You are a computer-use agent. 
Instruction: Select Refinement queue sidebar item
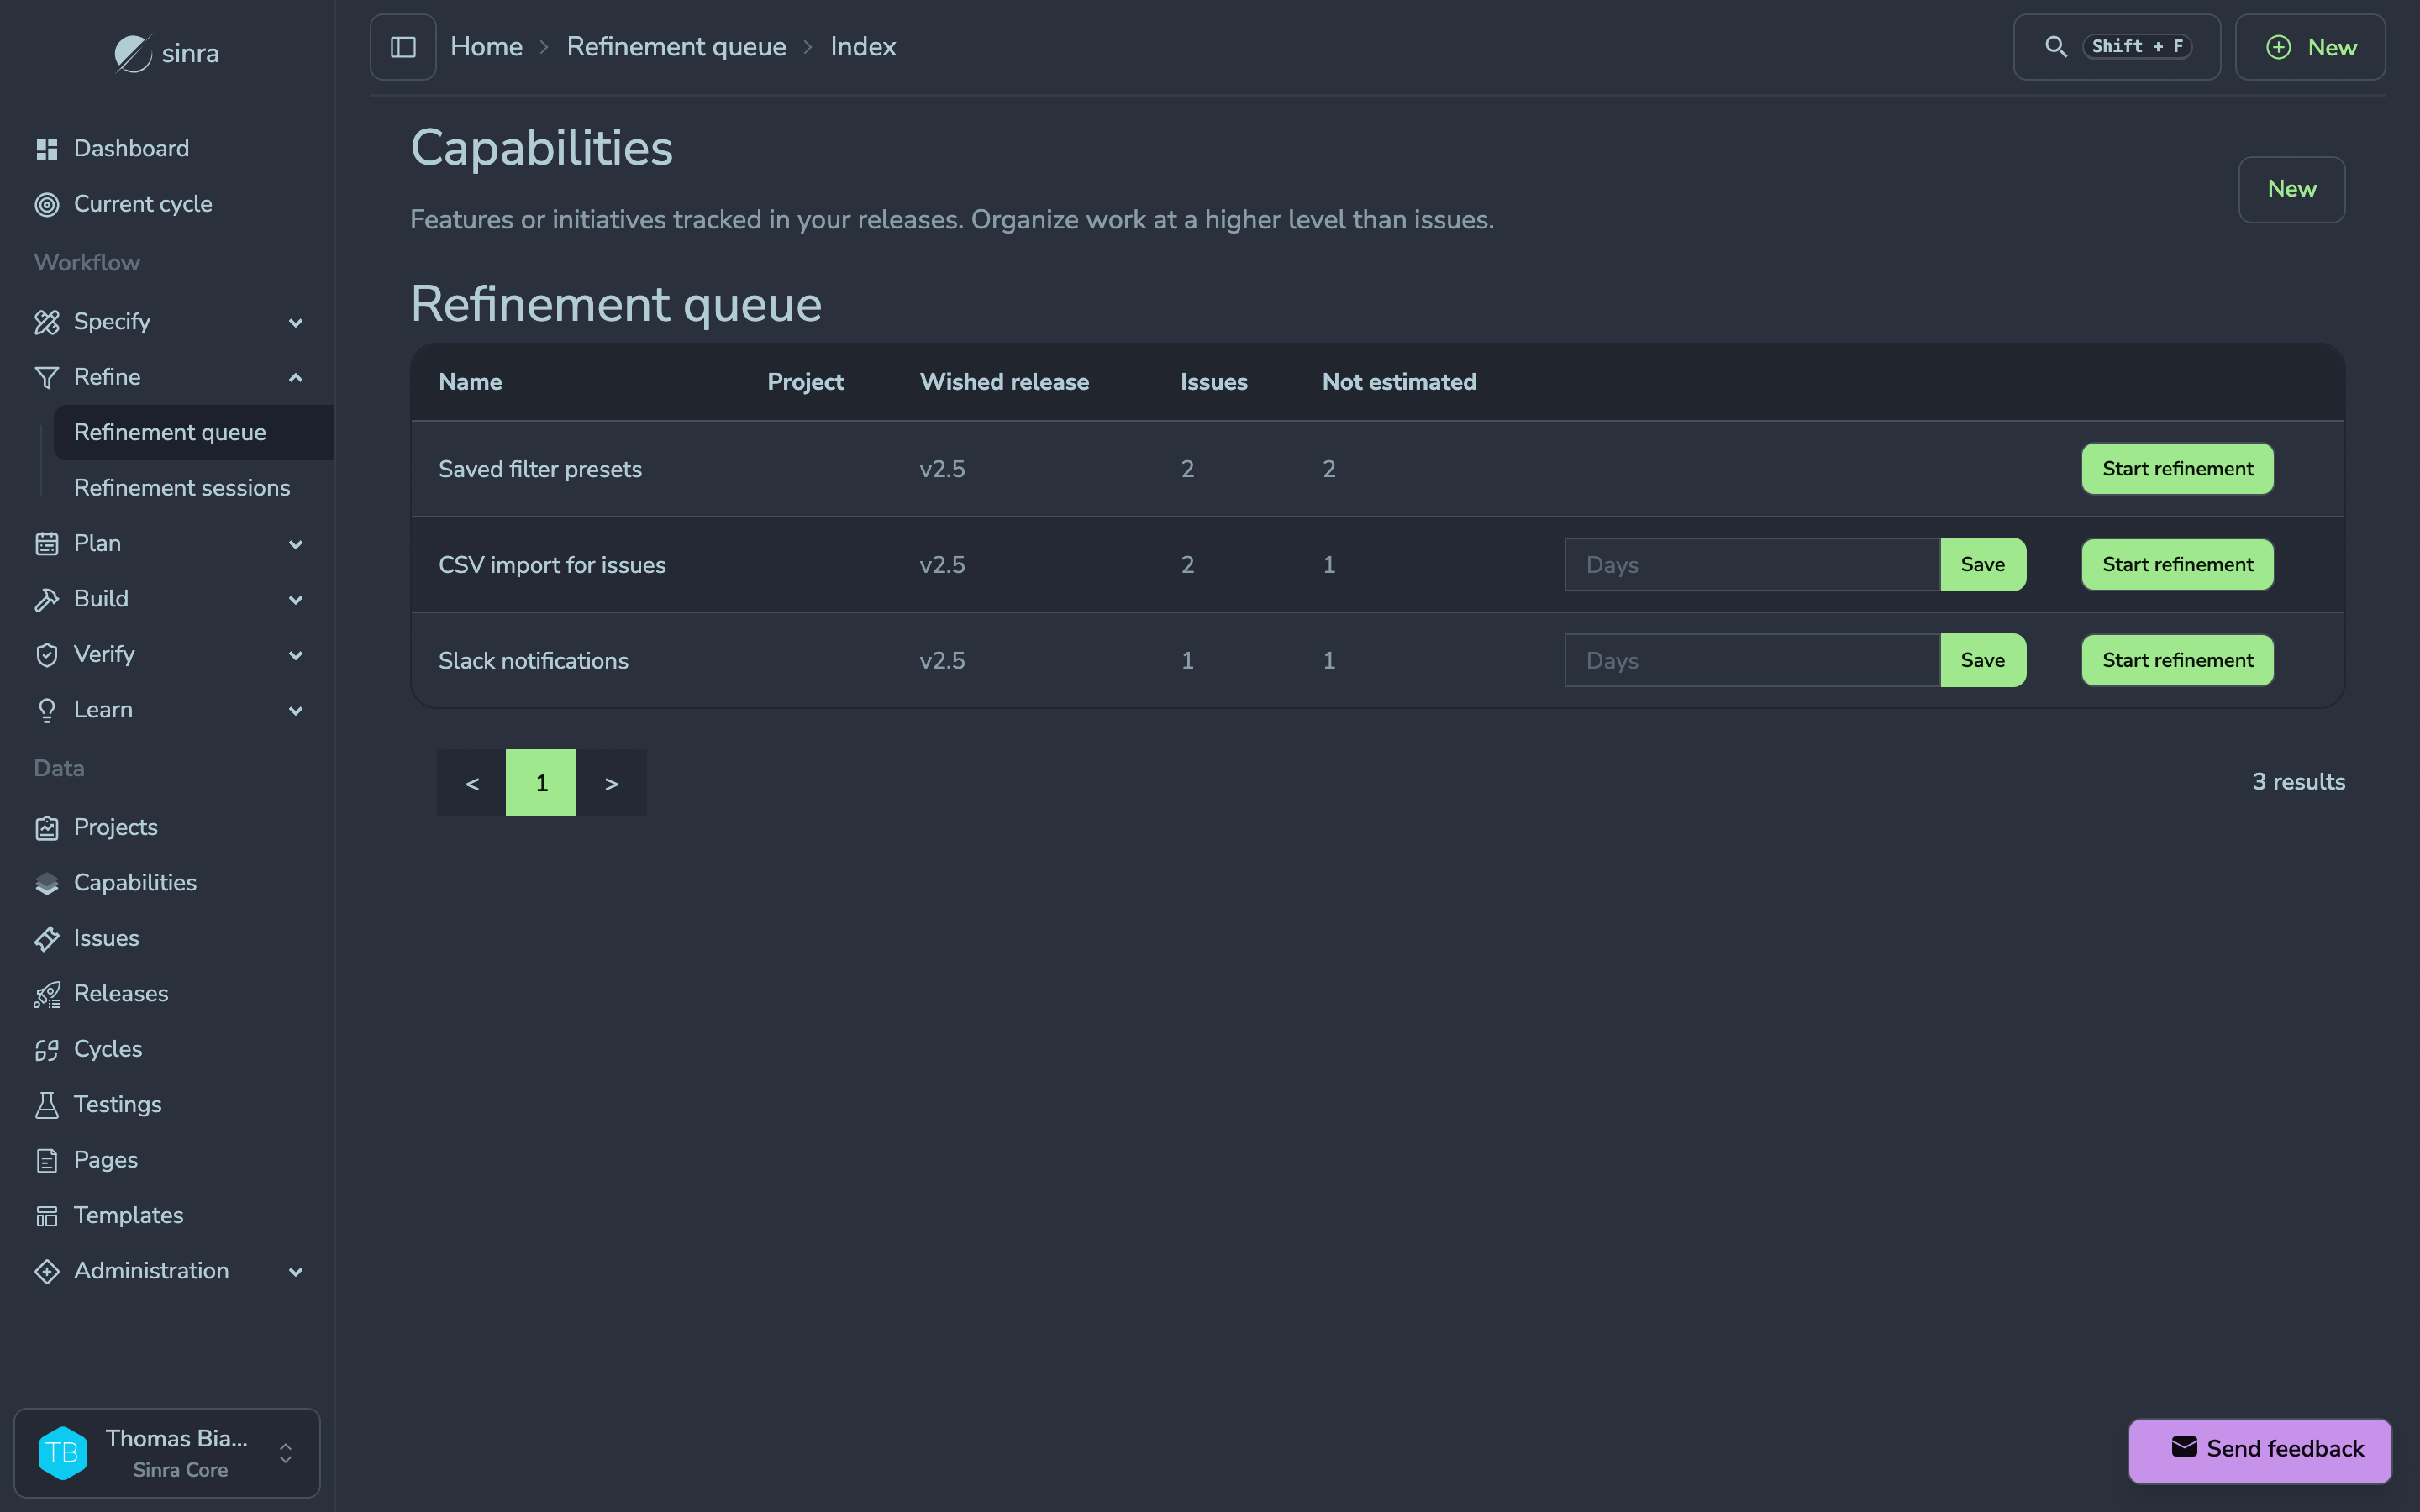coord(193,432)
